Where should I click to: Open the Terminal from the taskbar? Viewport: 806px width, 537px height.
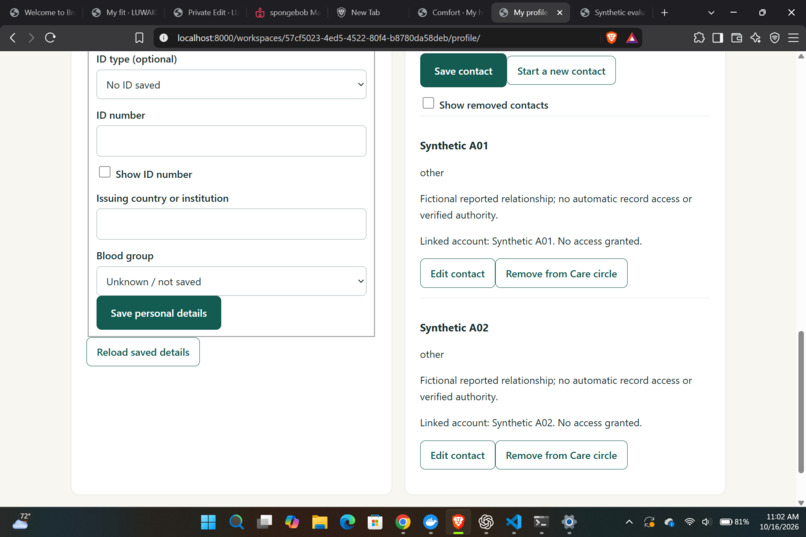[541, 522]
